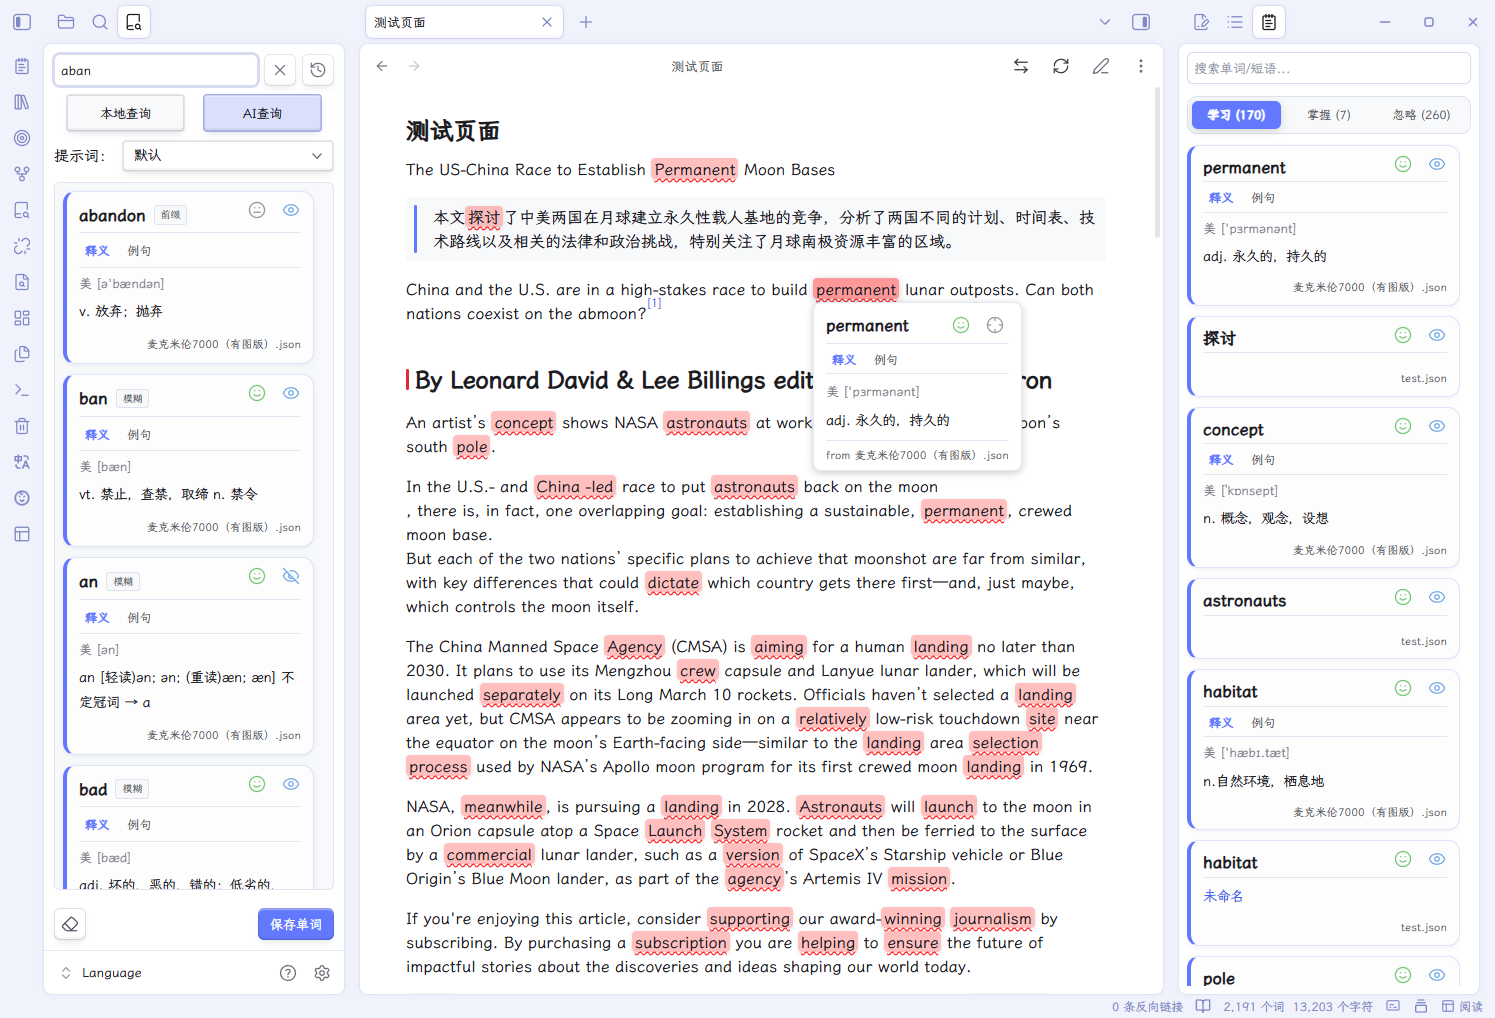The width and height of the screenshot is (1495, 1018).
Task: Click the 本地查询 button
Action: 125,113
